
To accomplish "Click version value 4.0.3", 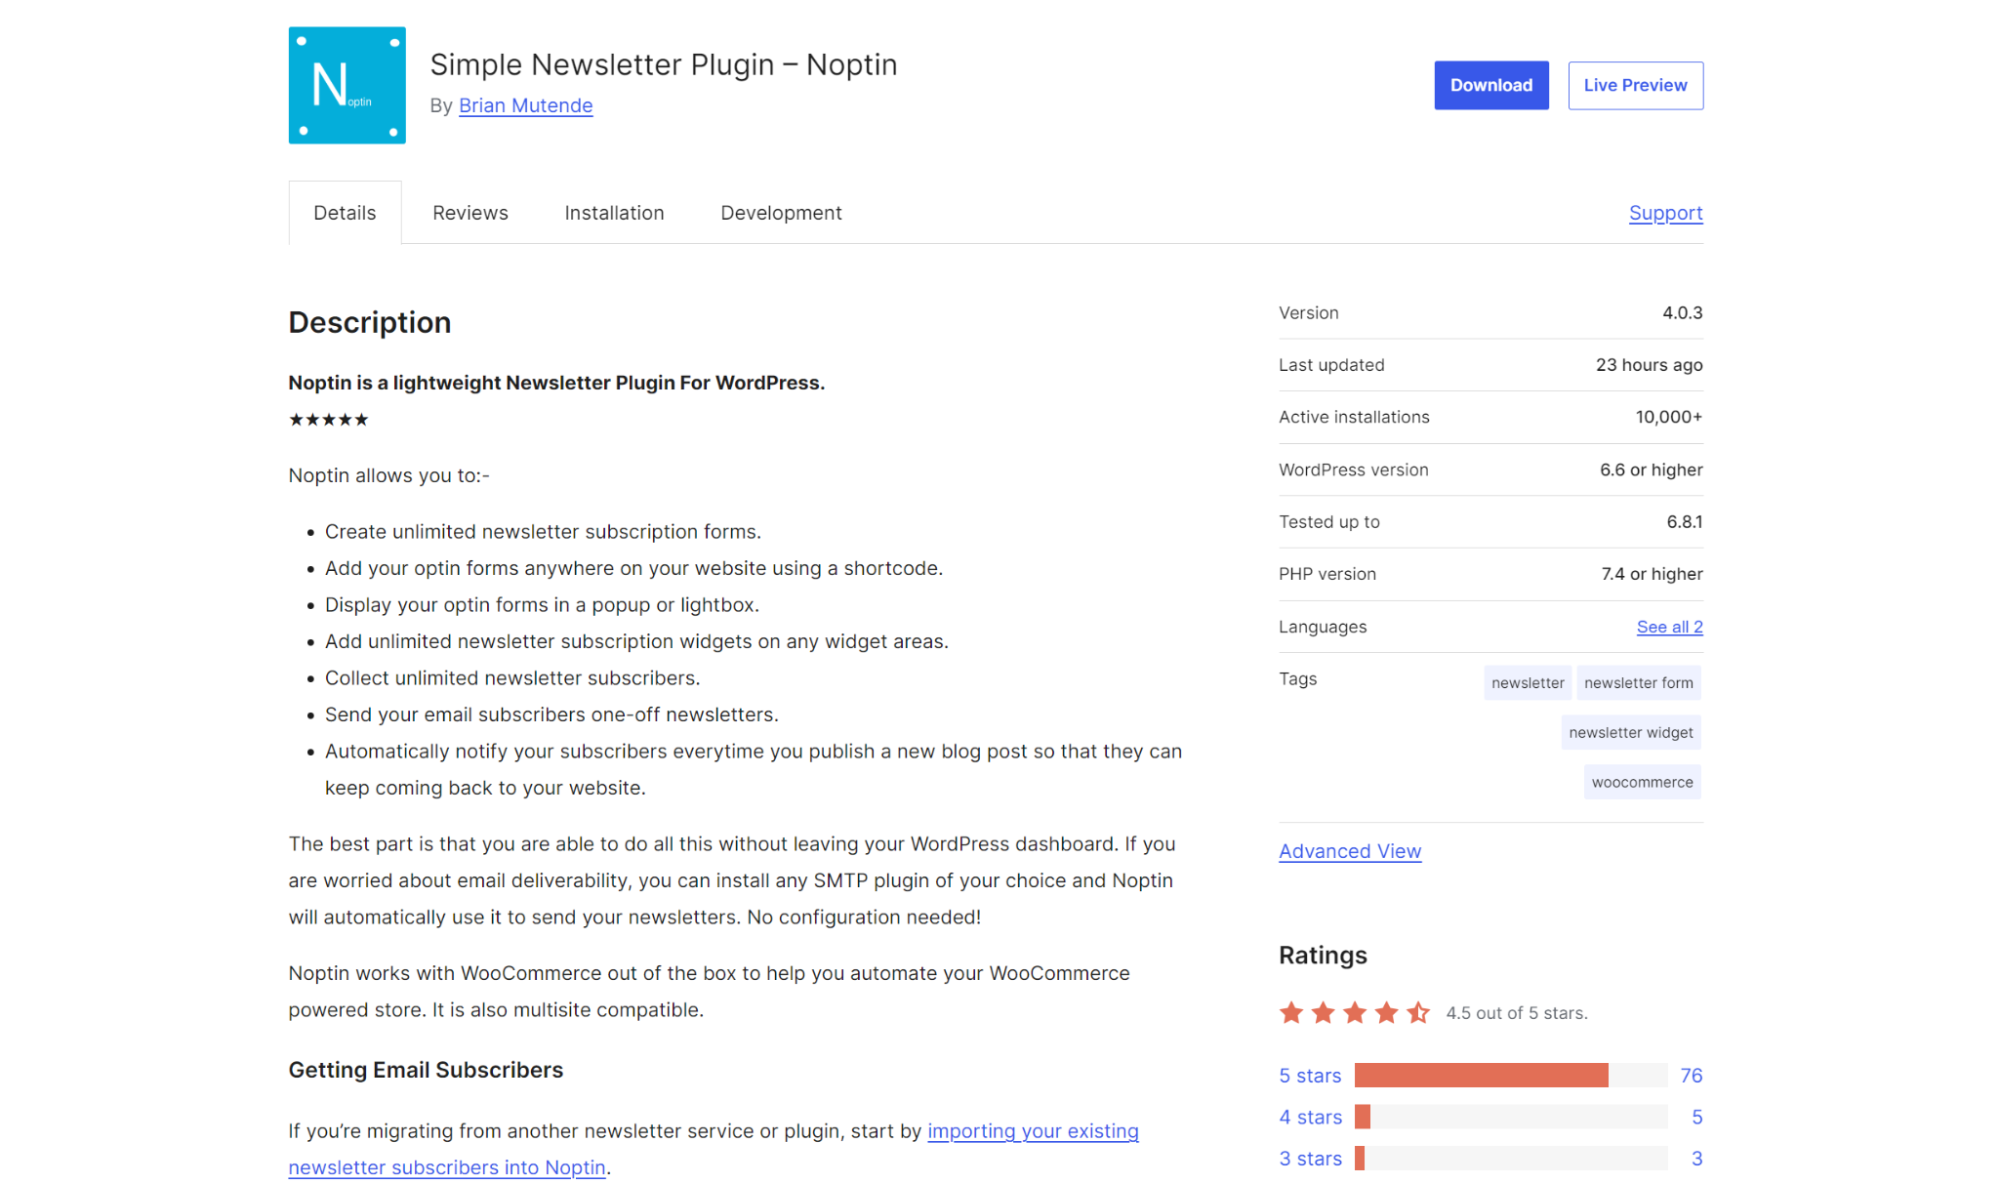I will (x=1682, y=313).
